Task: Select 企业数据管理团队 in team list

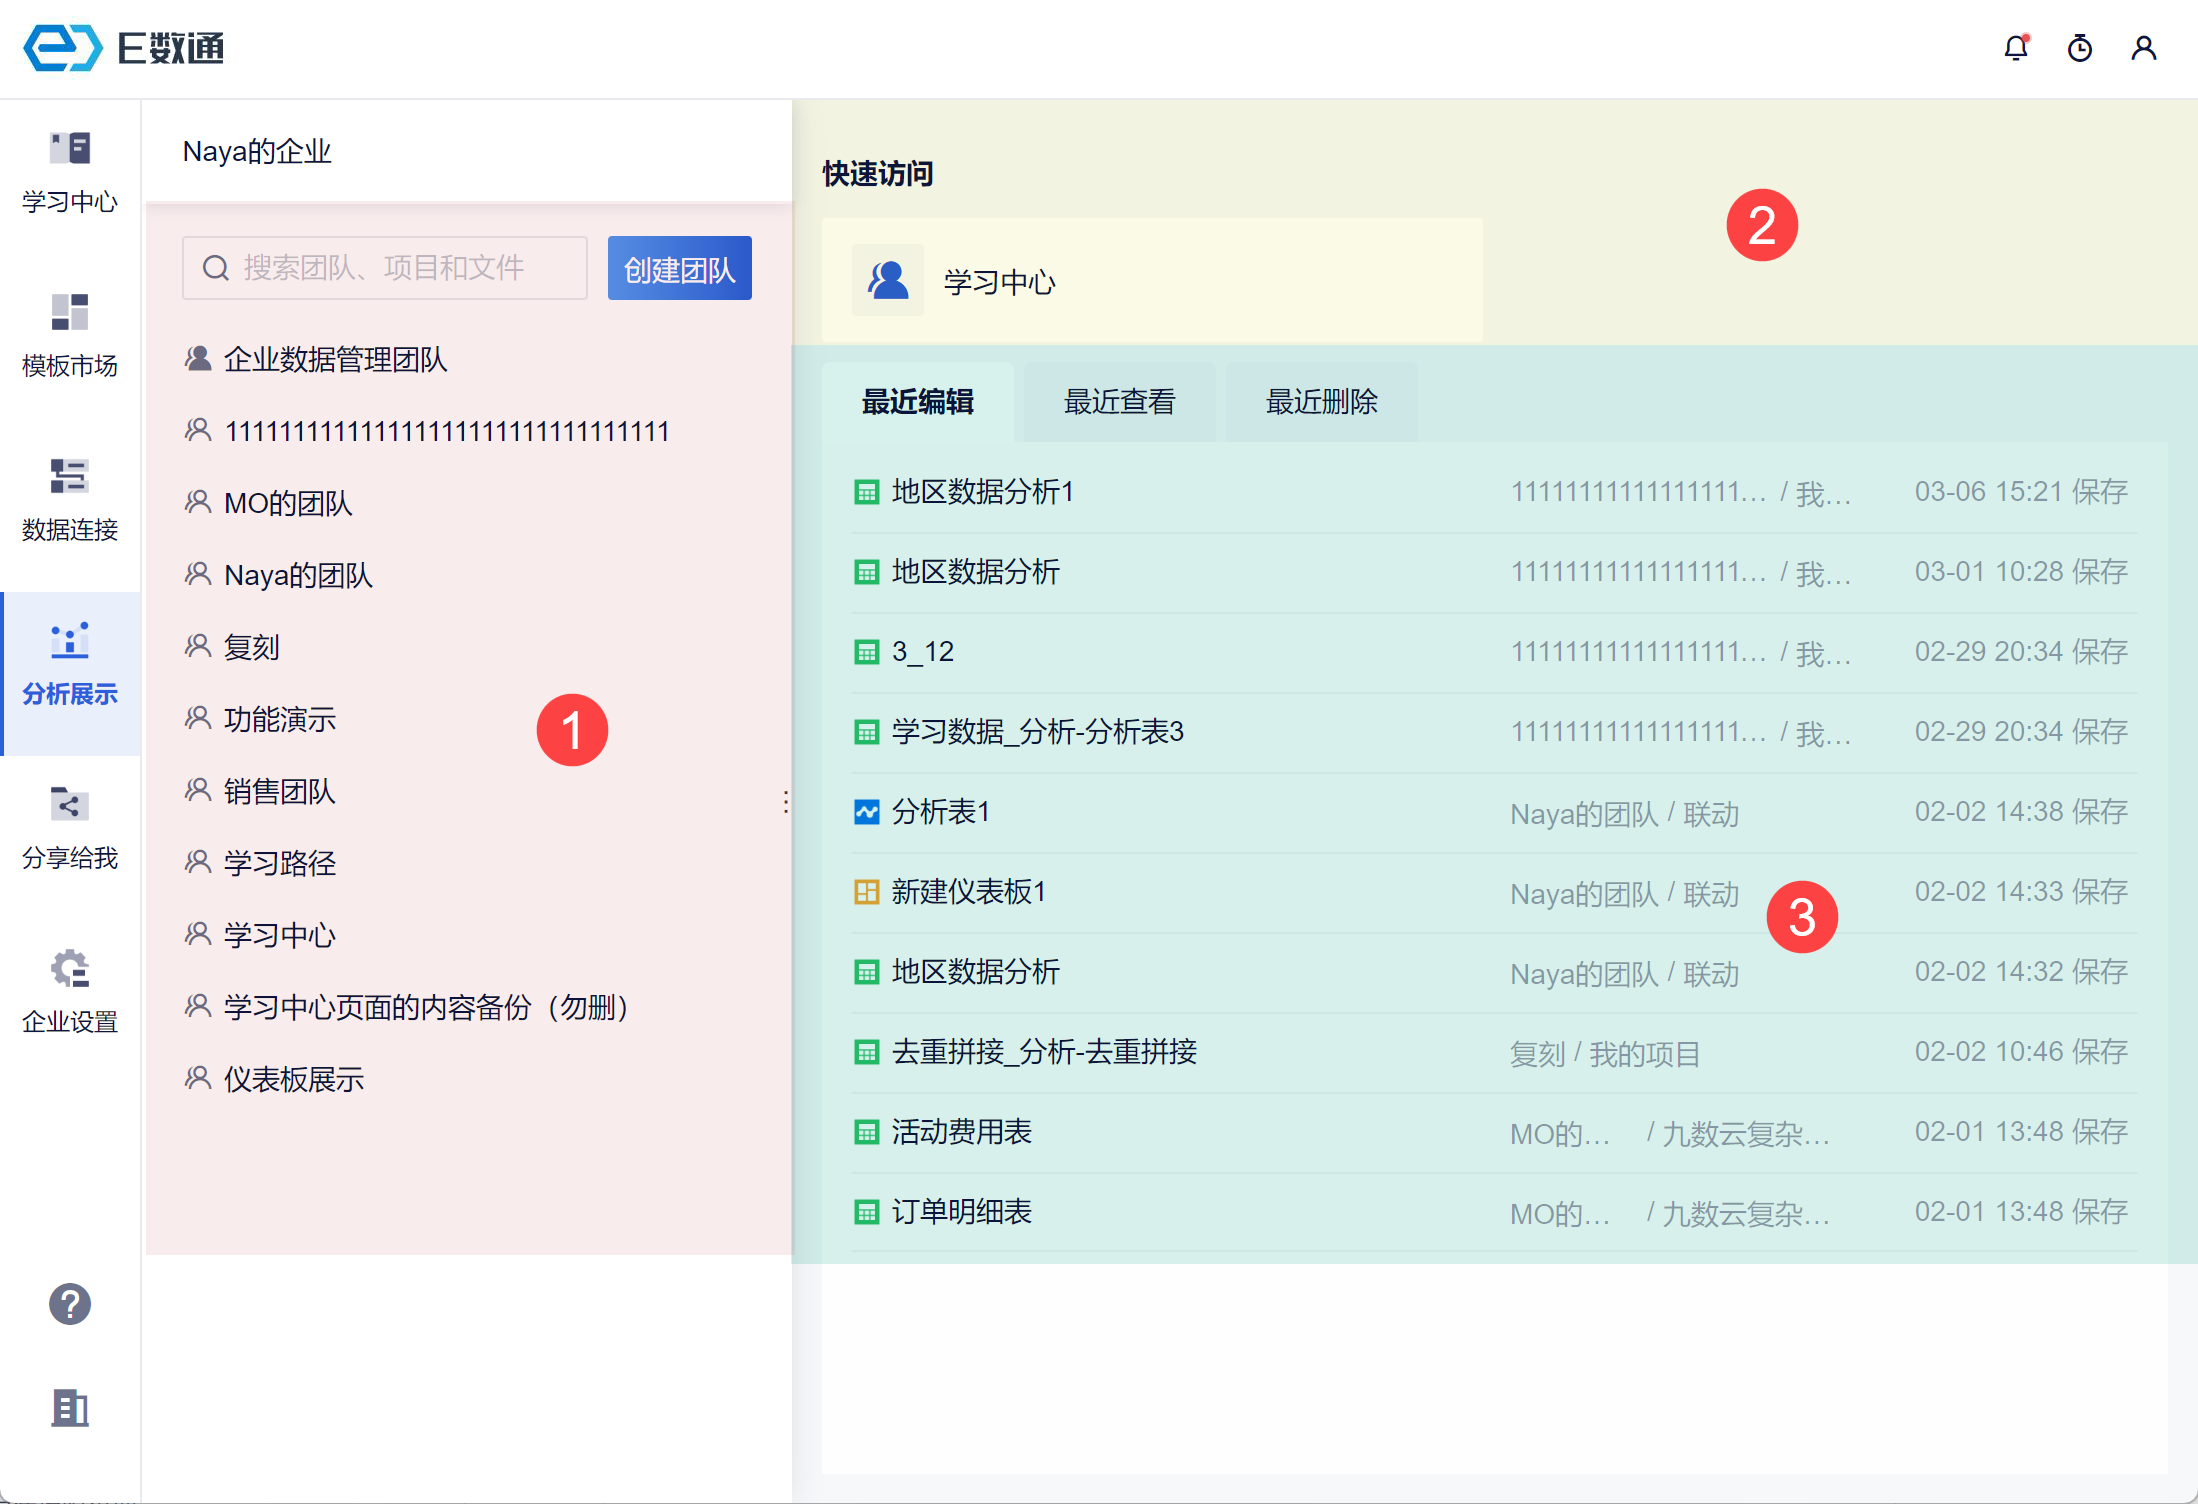Action: coord(335,359)
